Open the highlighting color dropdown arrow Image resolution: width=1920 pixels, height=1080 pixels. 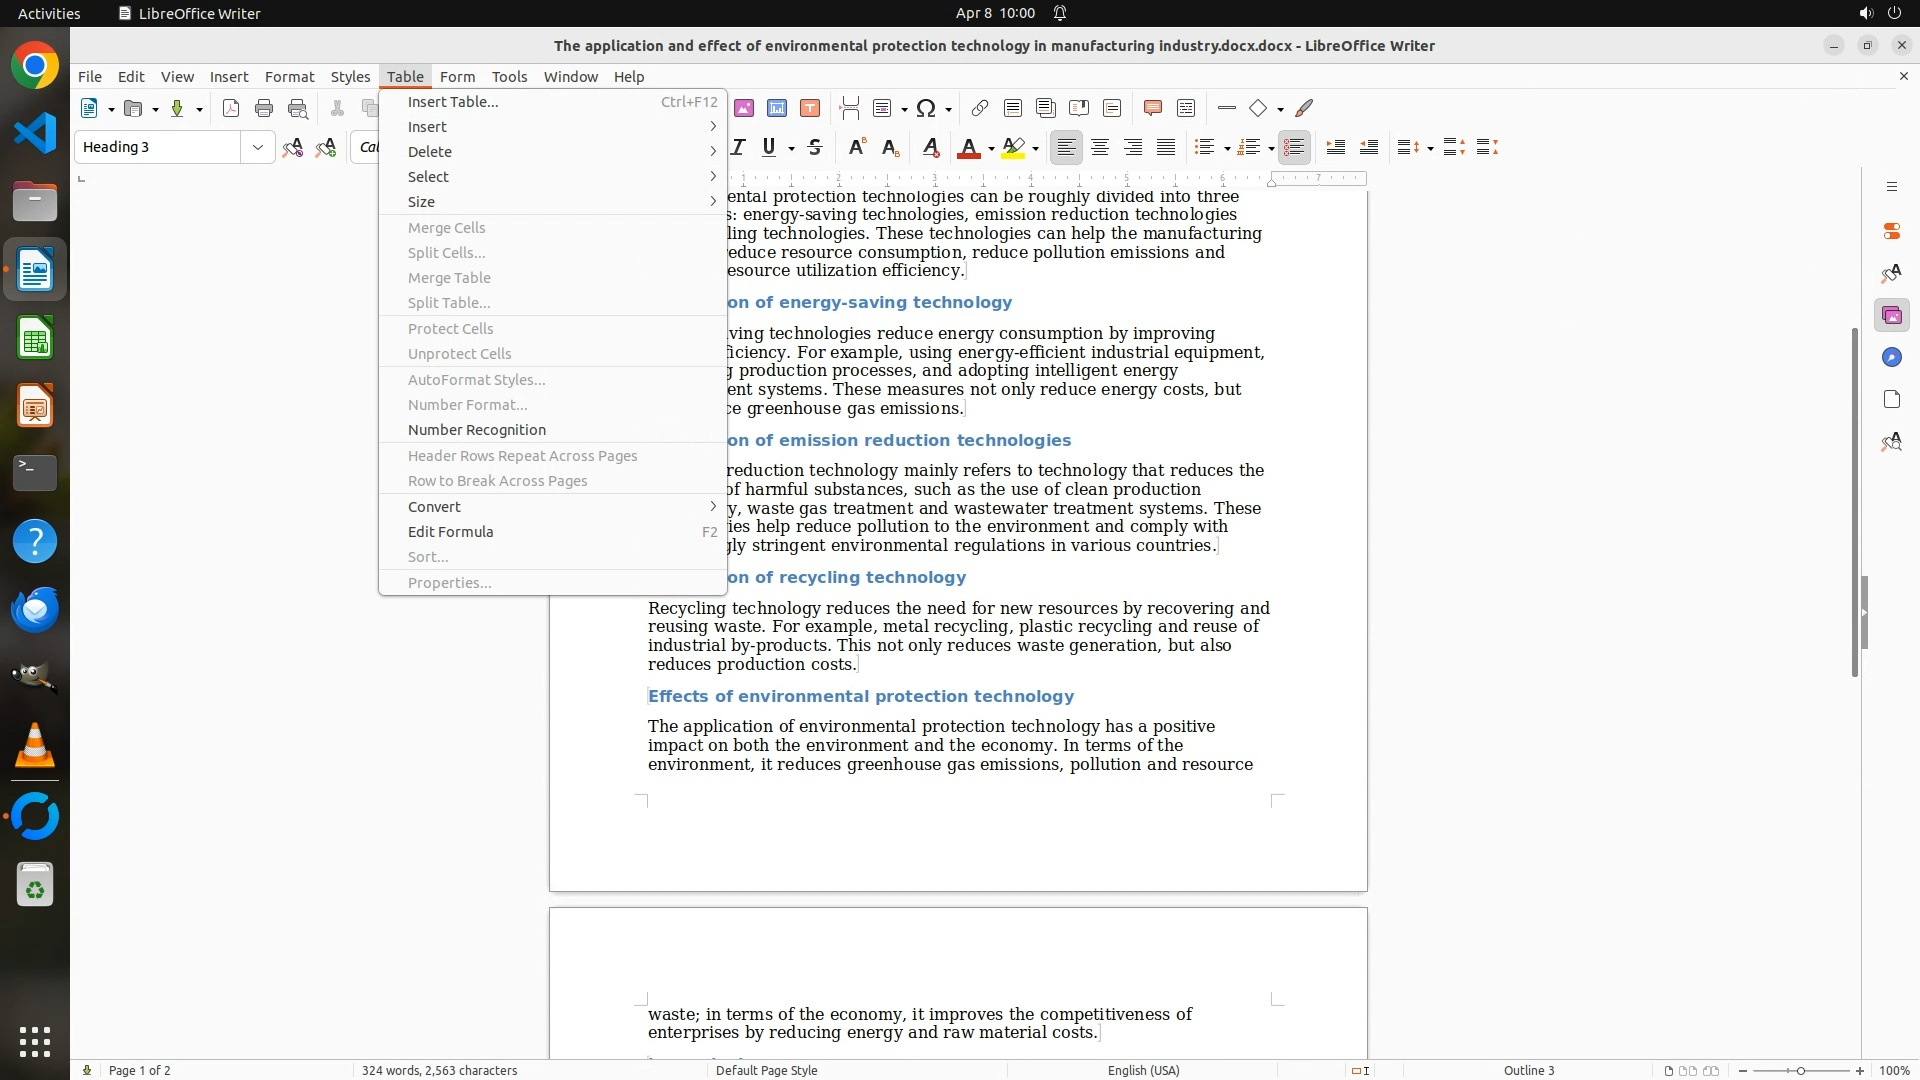[1036, 149]
